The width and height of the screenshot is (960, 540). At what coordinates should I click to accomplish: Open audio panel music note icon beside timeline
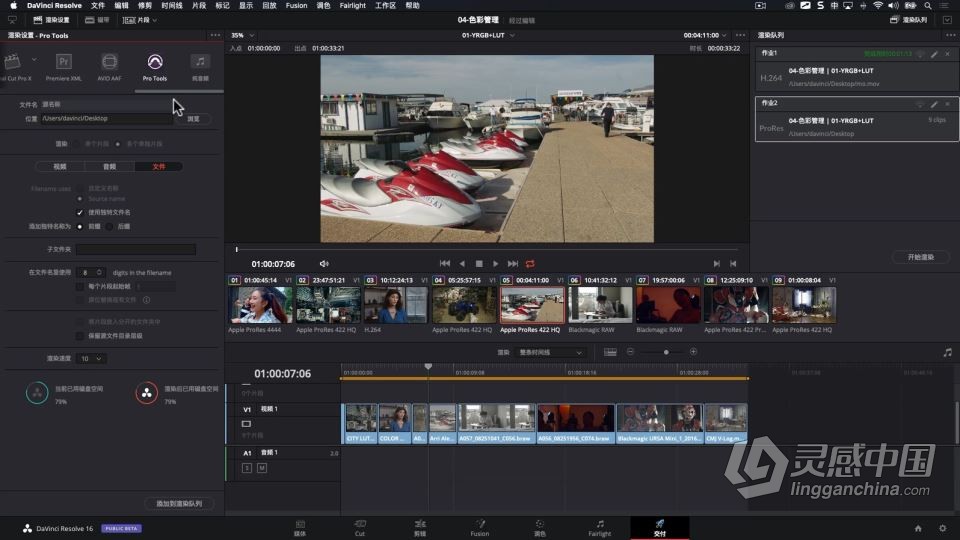[947, 353]
